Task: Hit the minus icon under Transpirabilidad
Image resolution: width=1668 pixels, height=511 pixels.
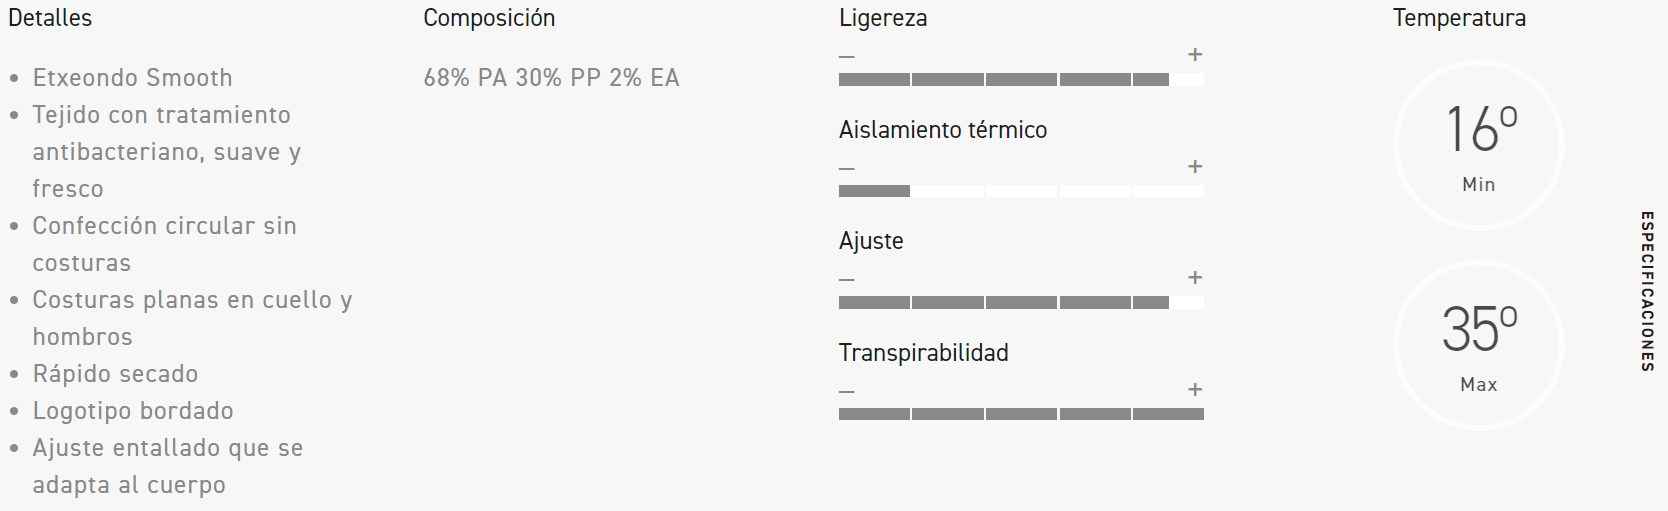Action: (x=847, y=391)
